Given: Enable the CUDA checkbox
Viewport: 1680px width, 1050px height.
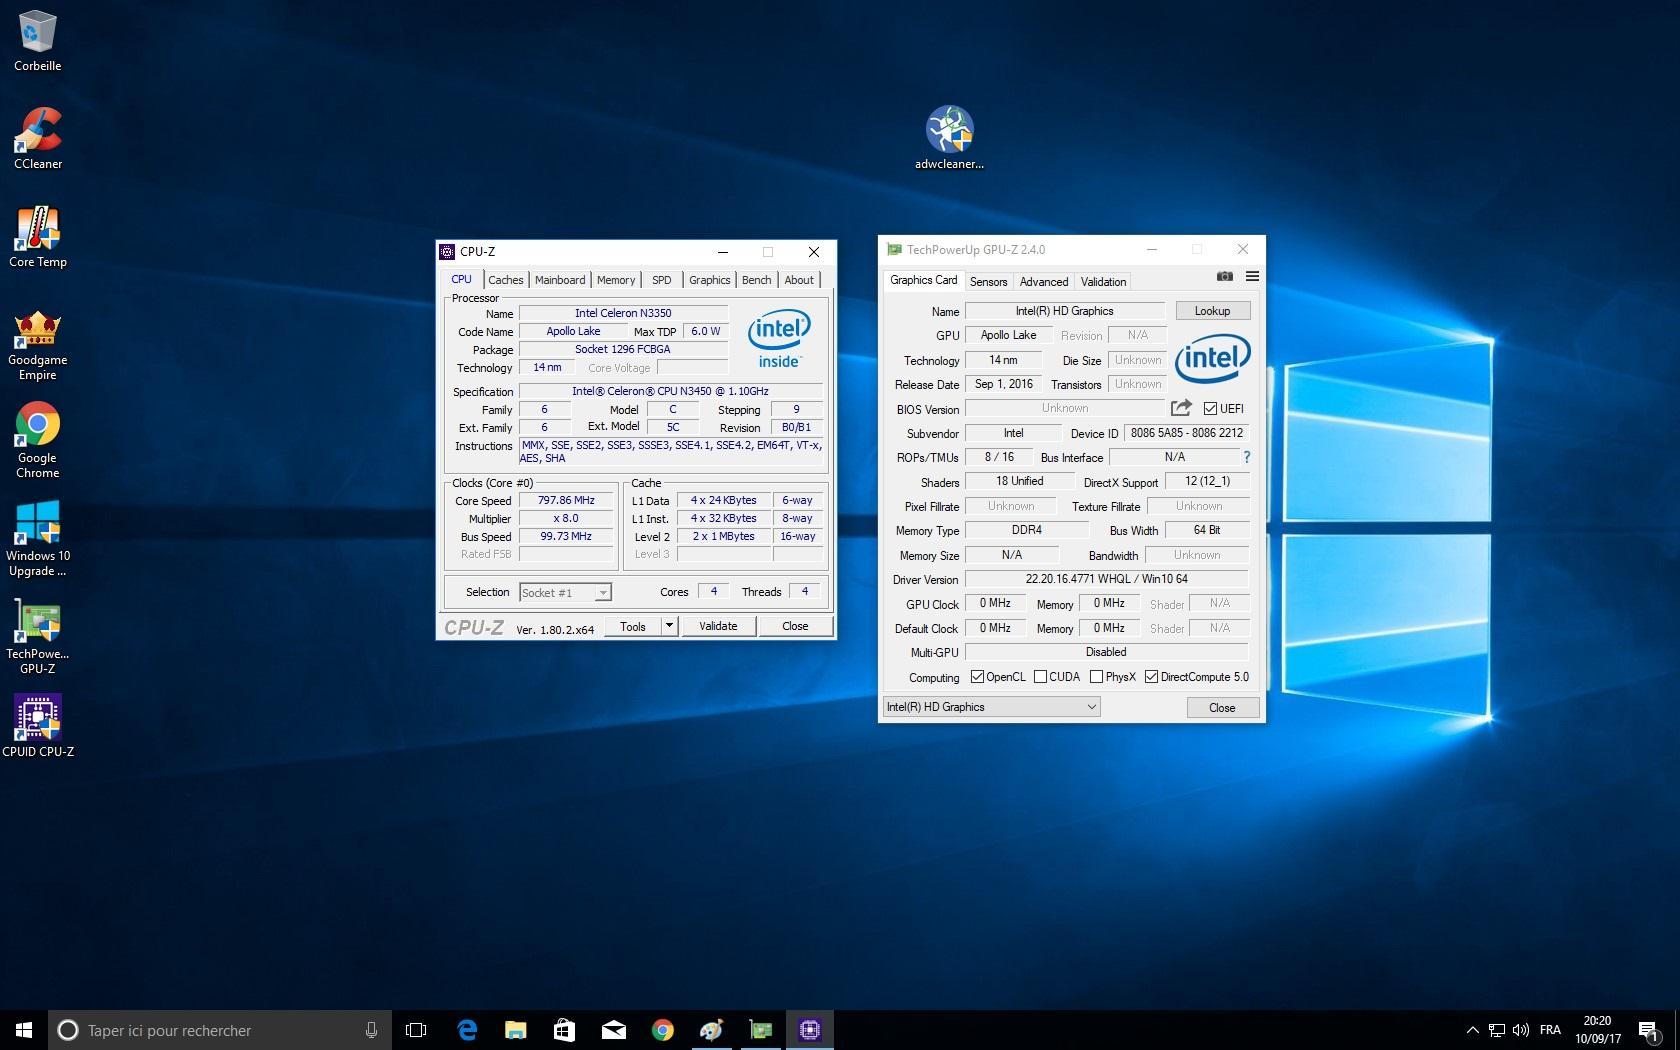Looking at the screenshot, I should click(1040, 677).
